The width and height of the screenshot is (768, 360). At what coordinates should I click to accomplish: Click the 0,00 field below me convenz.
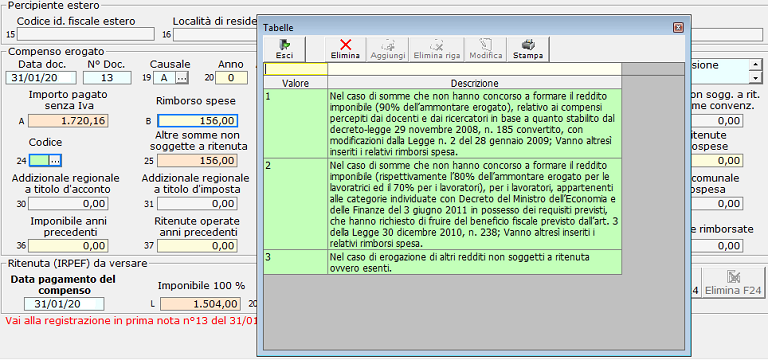coord(717,121)
